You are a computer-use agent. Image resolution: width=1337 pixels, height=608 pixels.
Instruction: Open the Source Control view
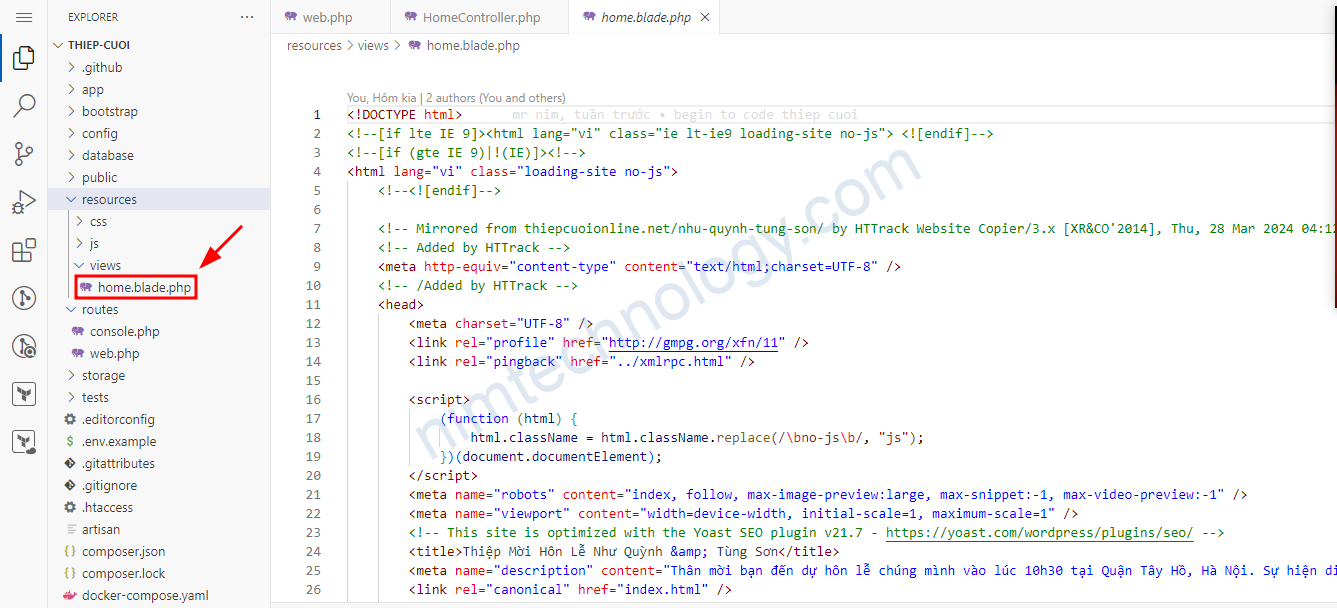pyautogui.click(x=24, y=153)
